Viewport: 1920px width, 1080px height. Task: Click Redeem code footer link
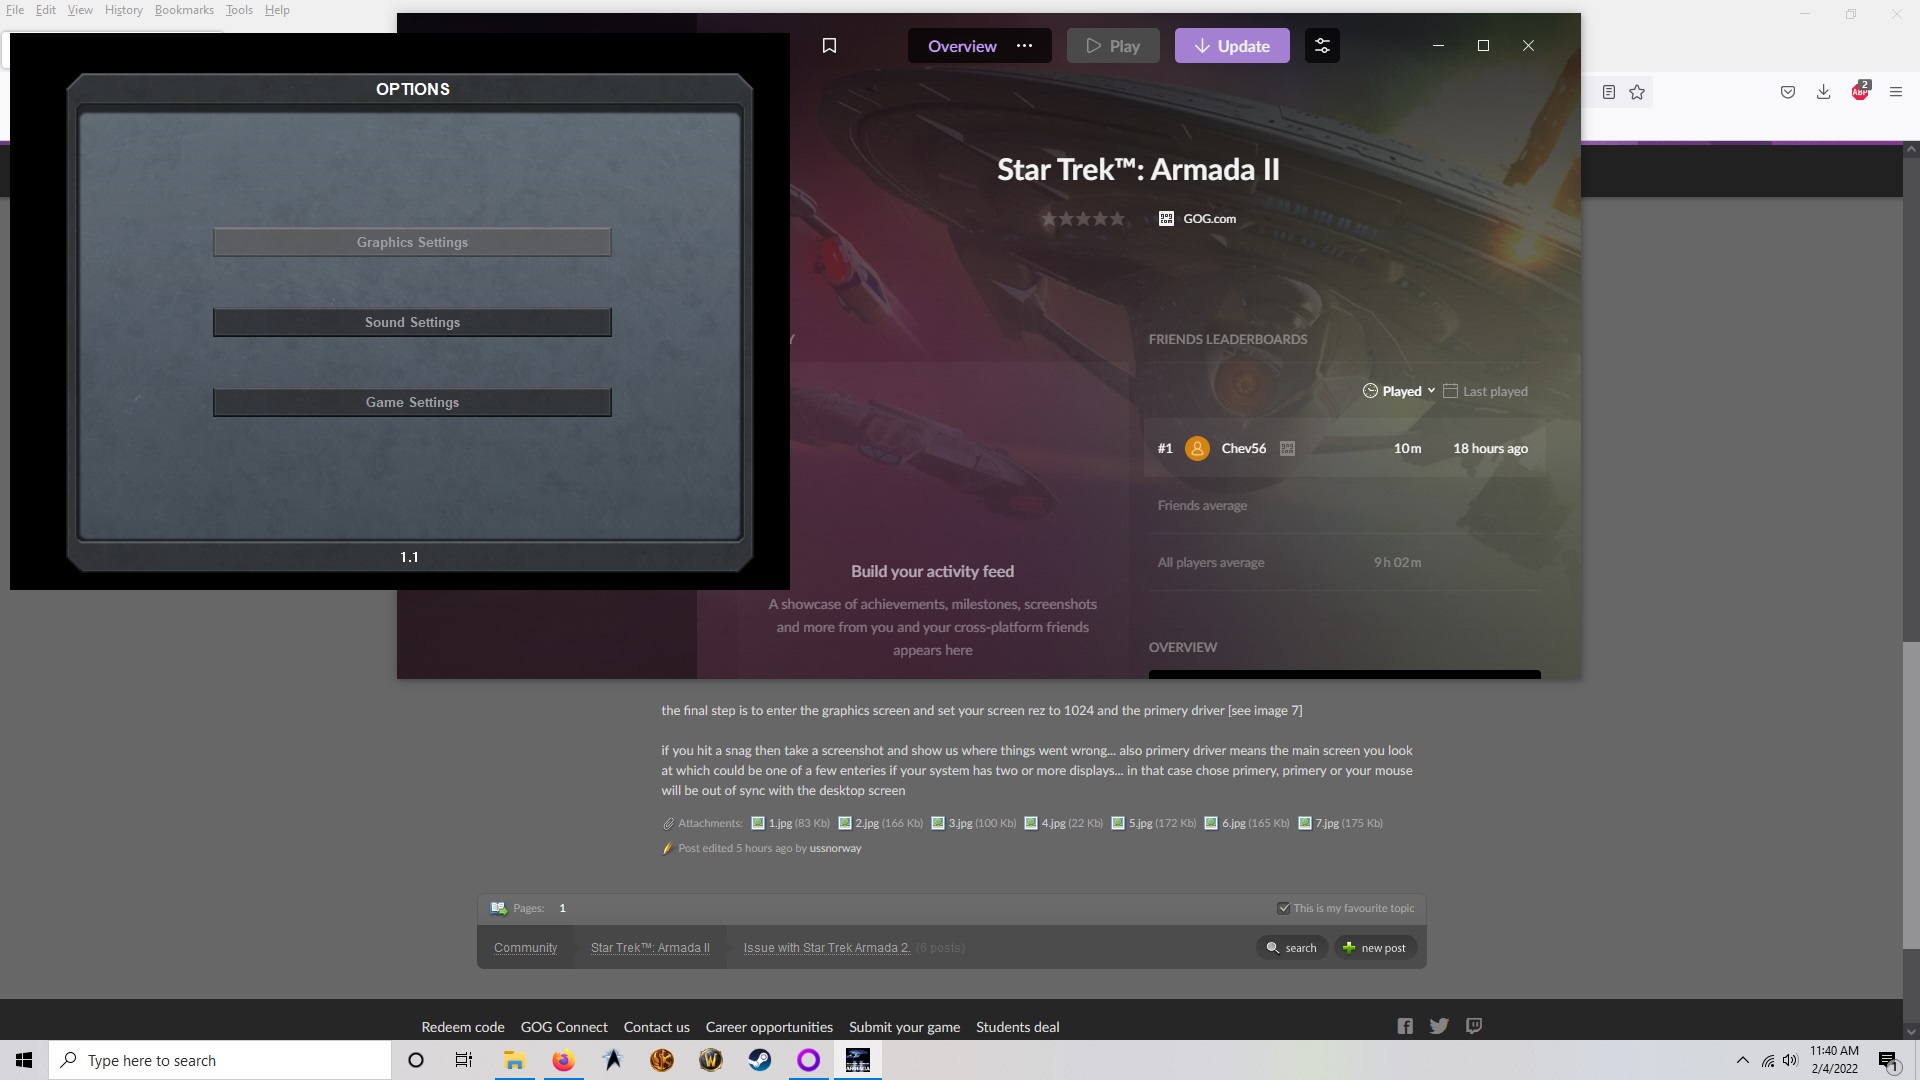(x=463, y=1027)
